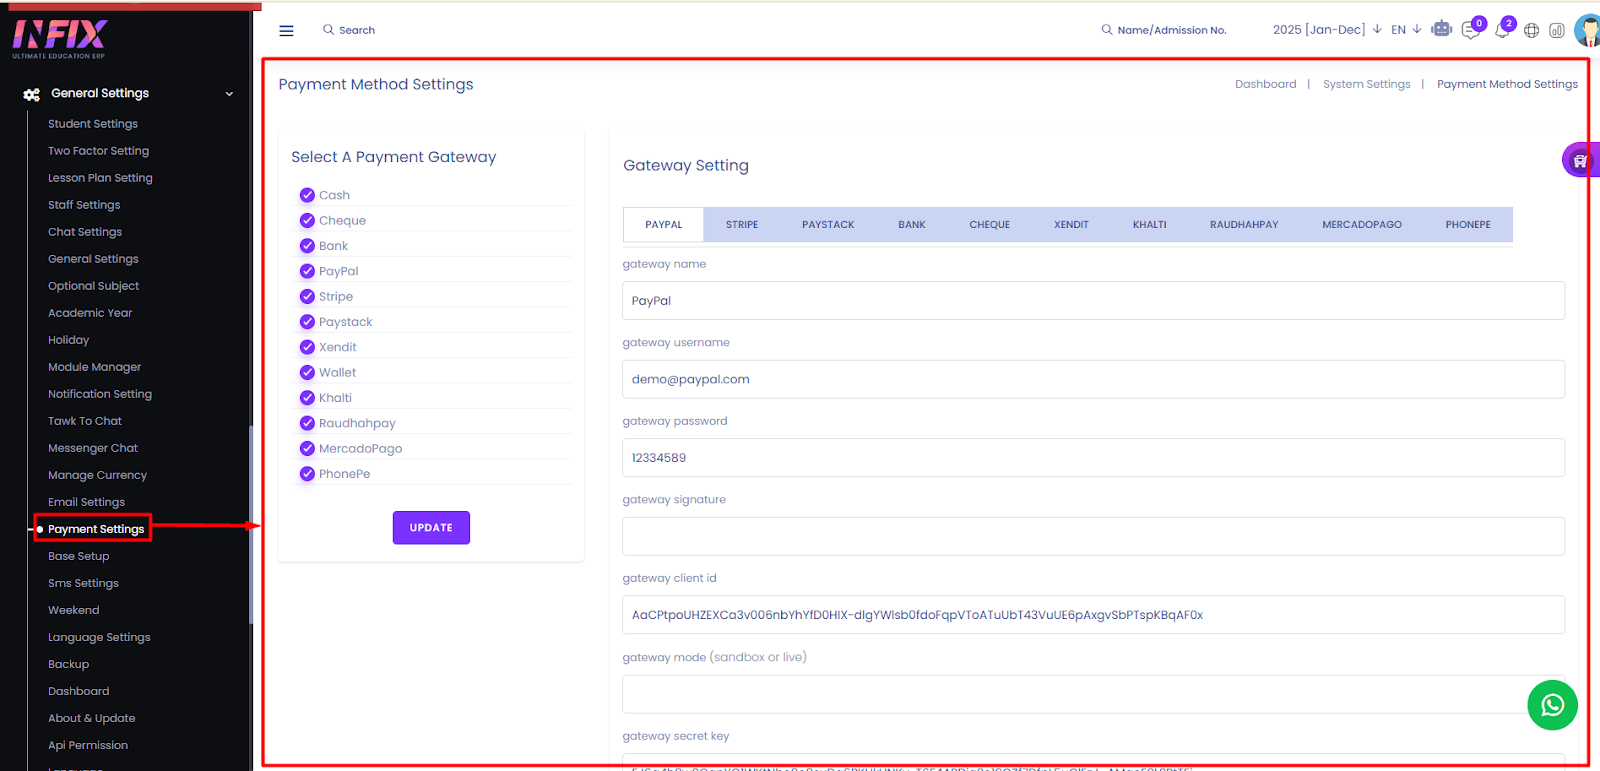Click the magnifier icon beside Name/Admission No.

pos(1107,30)
